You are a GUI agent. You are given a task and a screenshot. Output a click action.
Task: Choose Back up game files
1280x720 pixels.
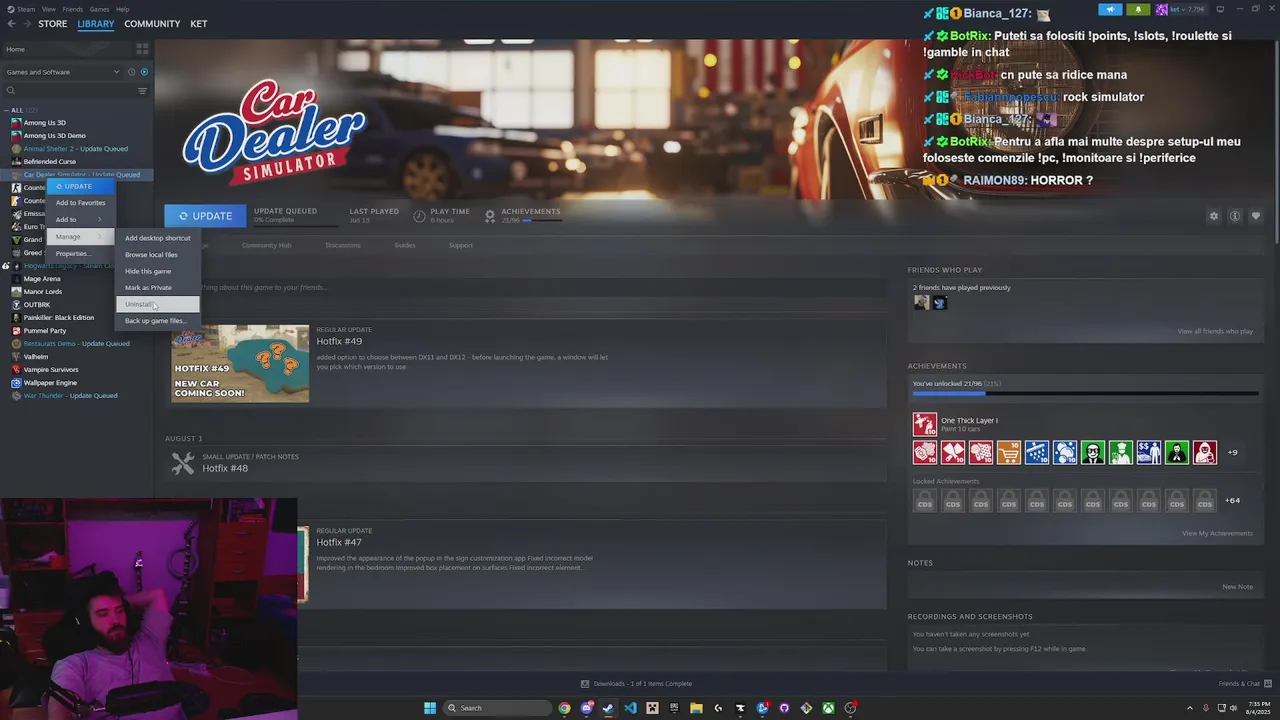[158, 321]
